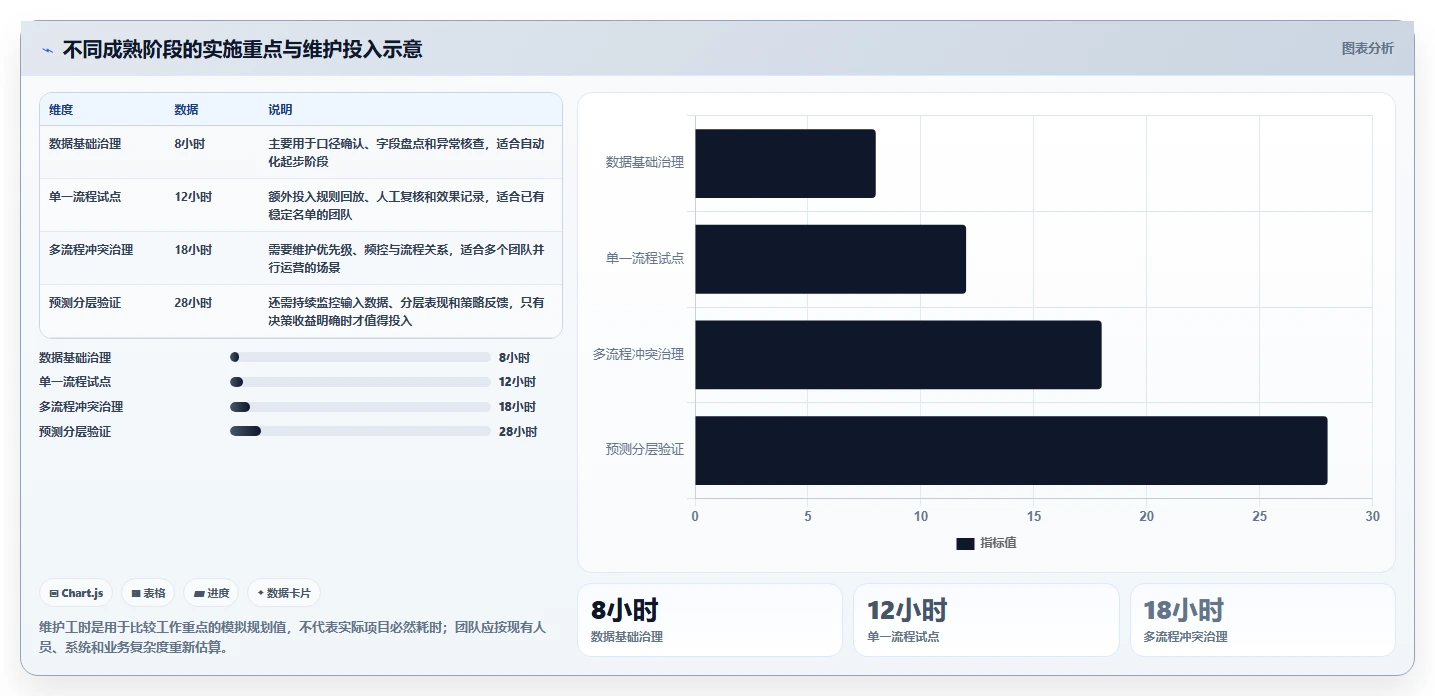Image resolution: width=1435 pixels, height=696 pixels.
Task: Click the 维度 column header
Action: tap(61, 110)
